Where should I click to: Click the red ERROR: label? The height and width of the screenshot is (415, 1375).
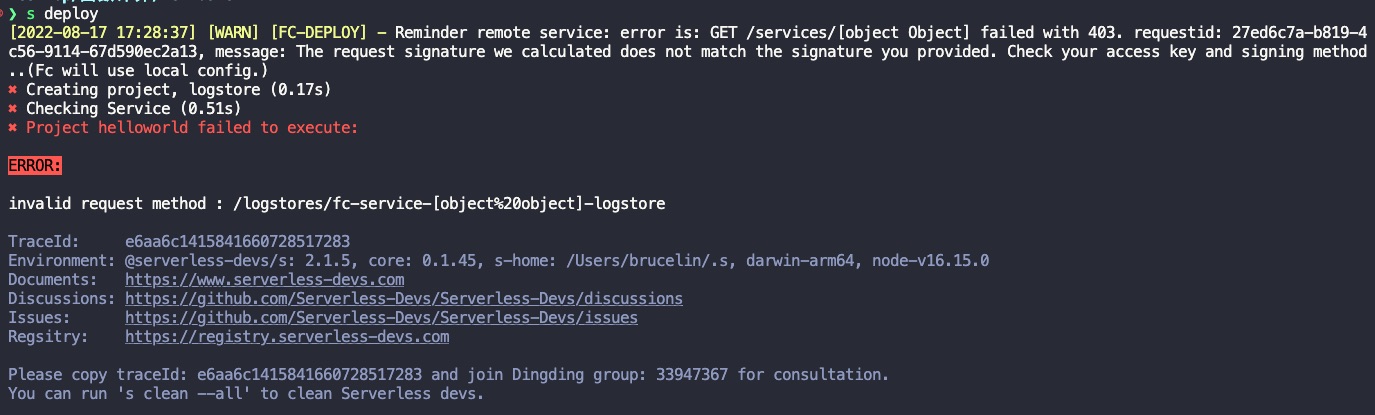click(x=35, y=165)
